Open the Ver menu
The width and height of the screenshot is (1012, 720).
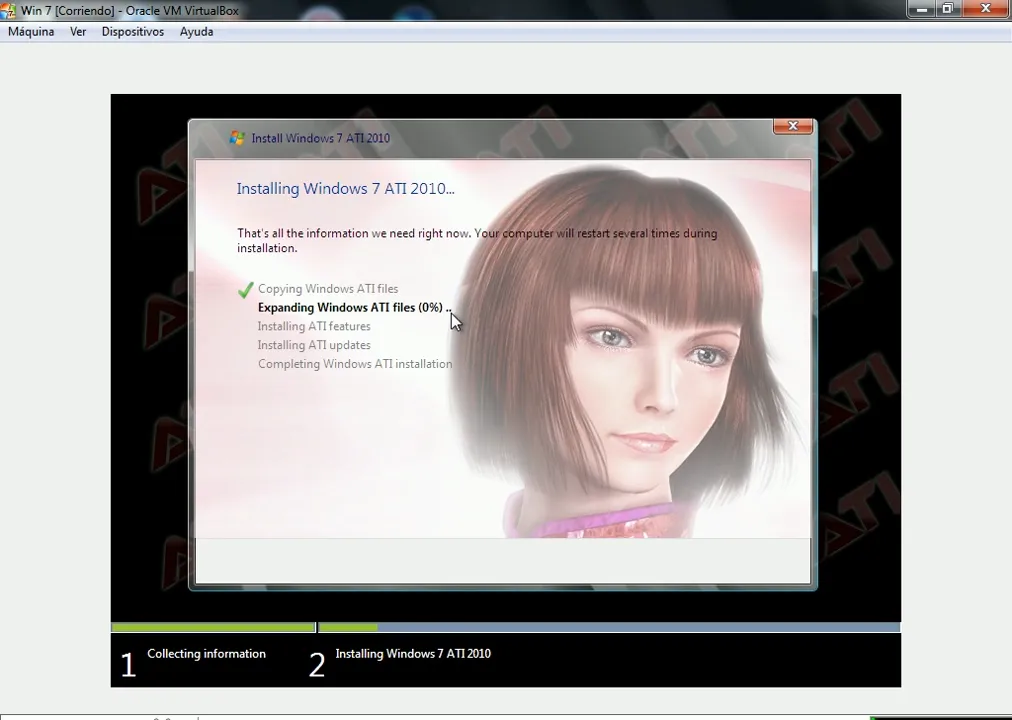click(x=78, y=32)
